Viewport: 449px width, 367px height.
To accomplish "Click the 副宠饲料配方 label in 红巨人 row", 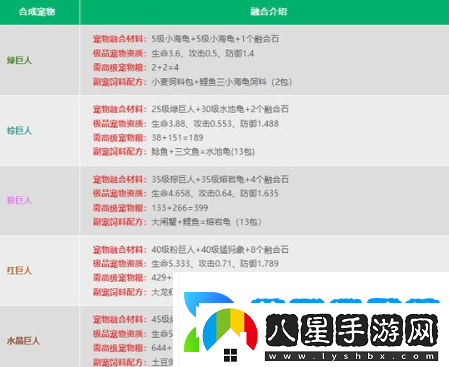I will [119, 292].
